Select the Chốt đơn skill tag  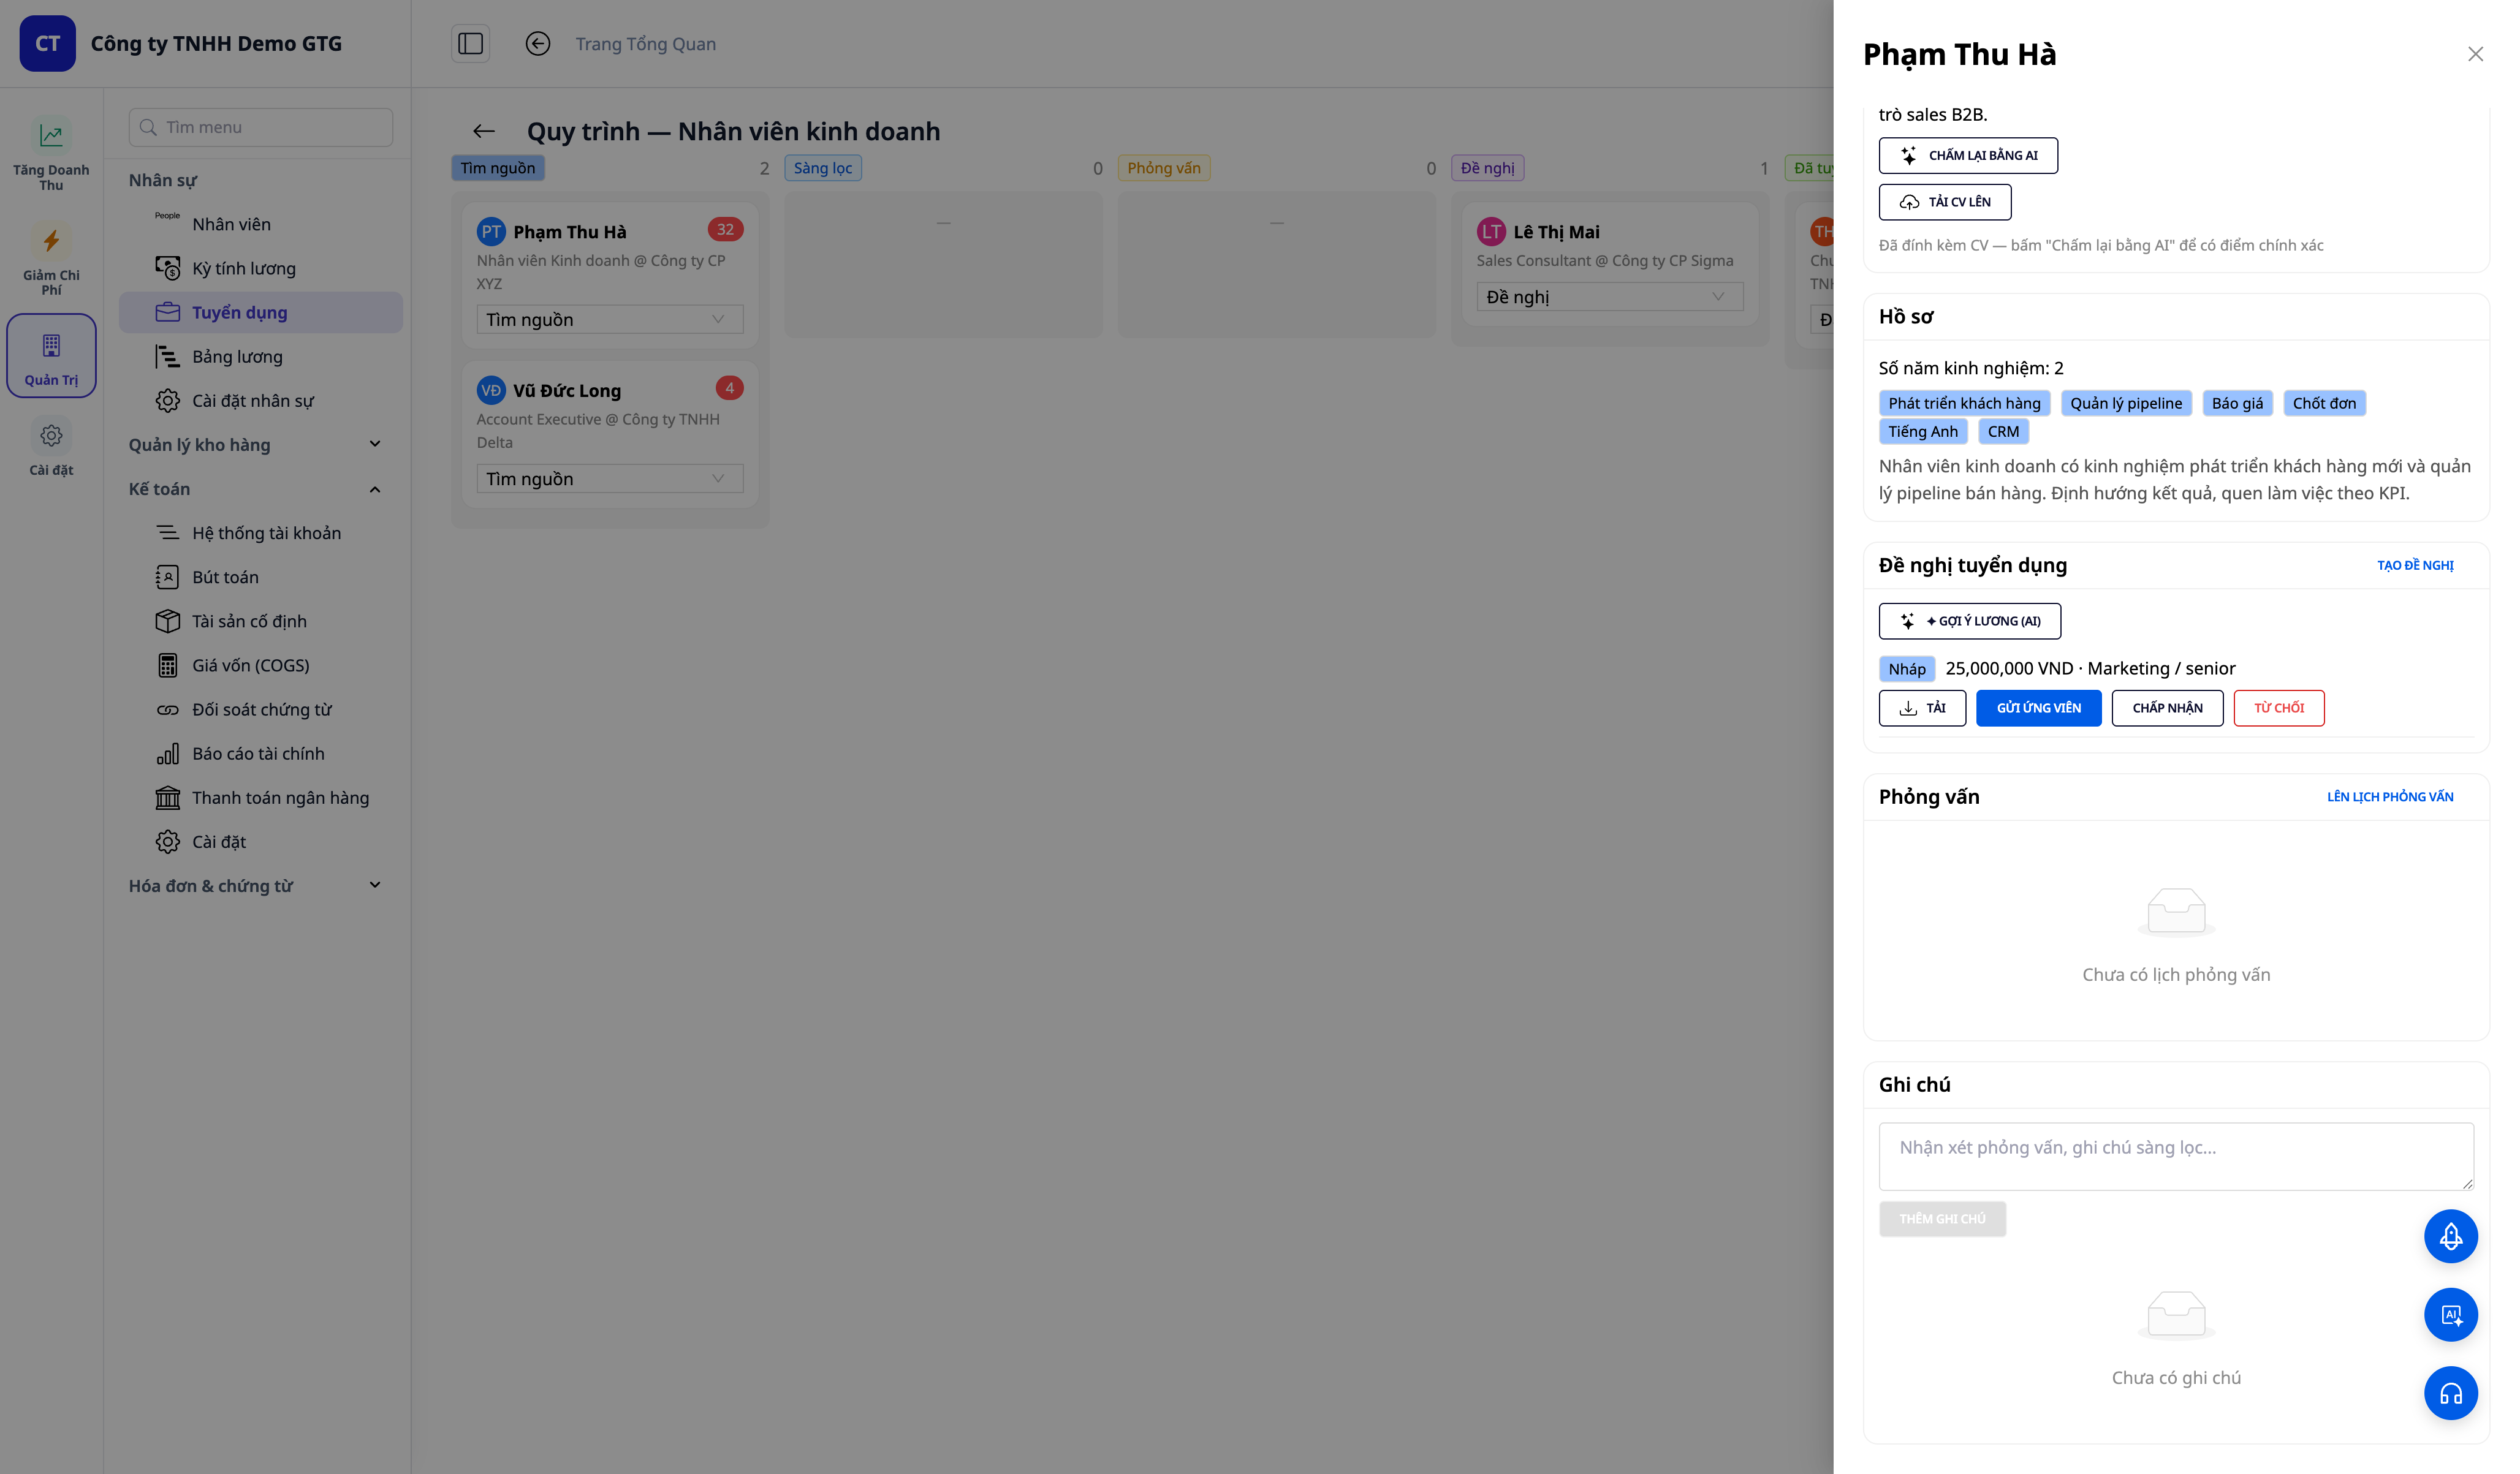pos(2324,403)
